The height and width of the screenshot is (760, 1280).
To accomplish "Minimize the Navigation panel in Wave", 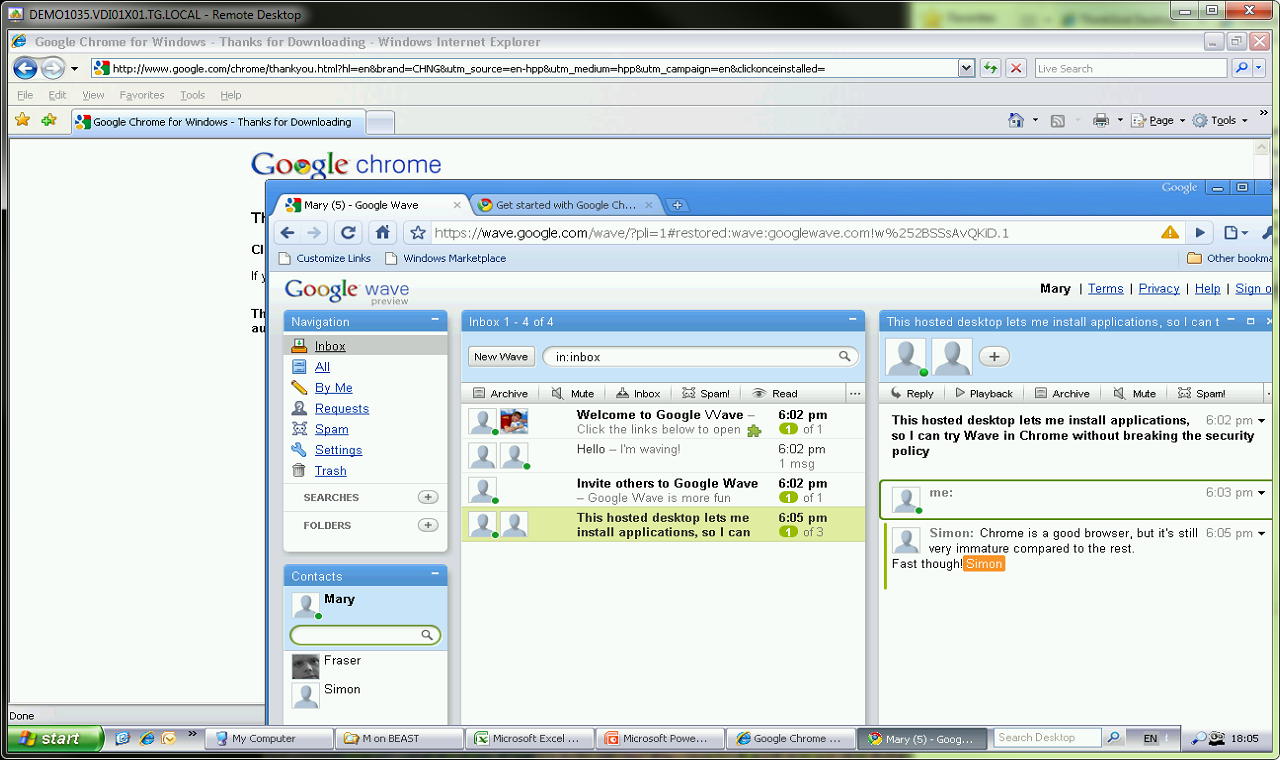I will coord(435,320).
